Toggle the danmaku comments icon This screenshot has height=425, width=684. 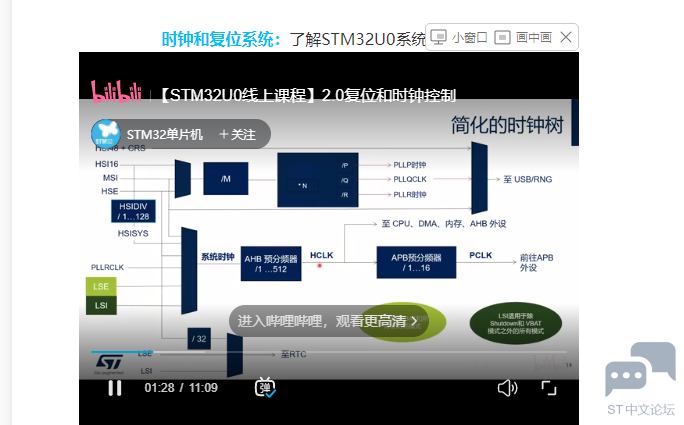tap(265, 387)
